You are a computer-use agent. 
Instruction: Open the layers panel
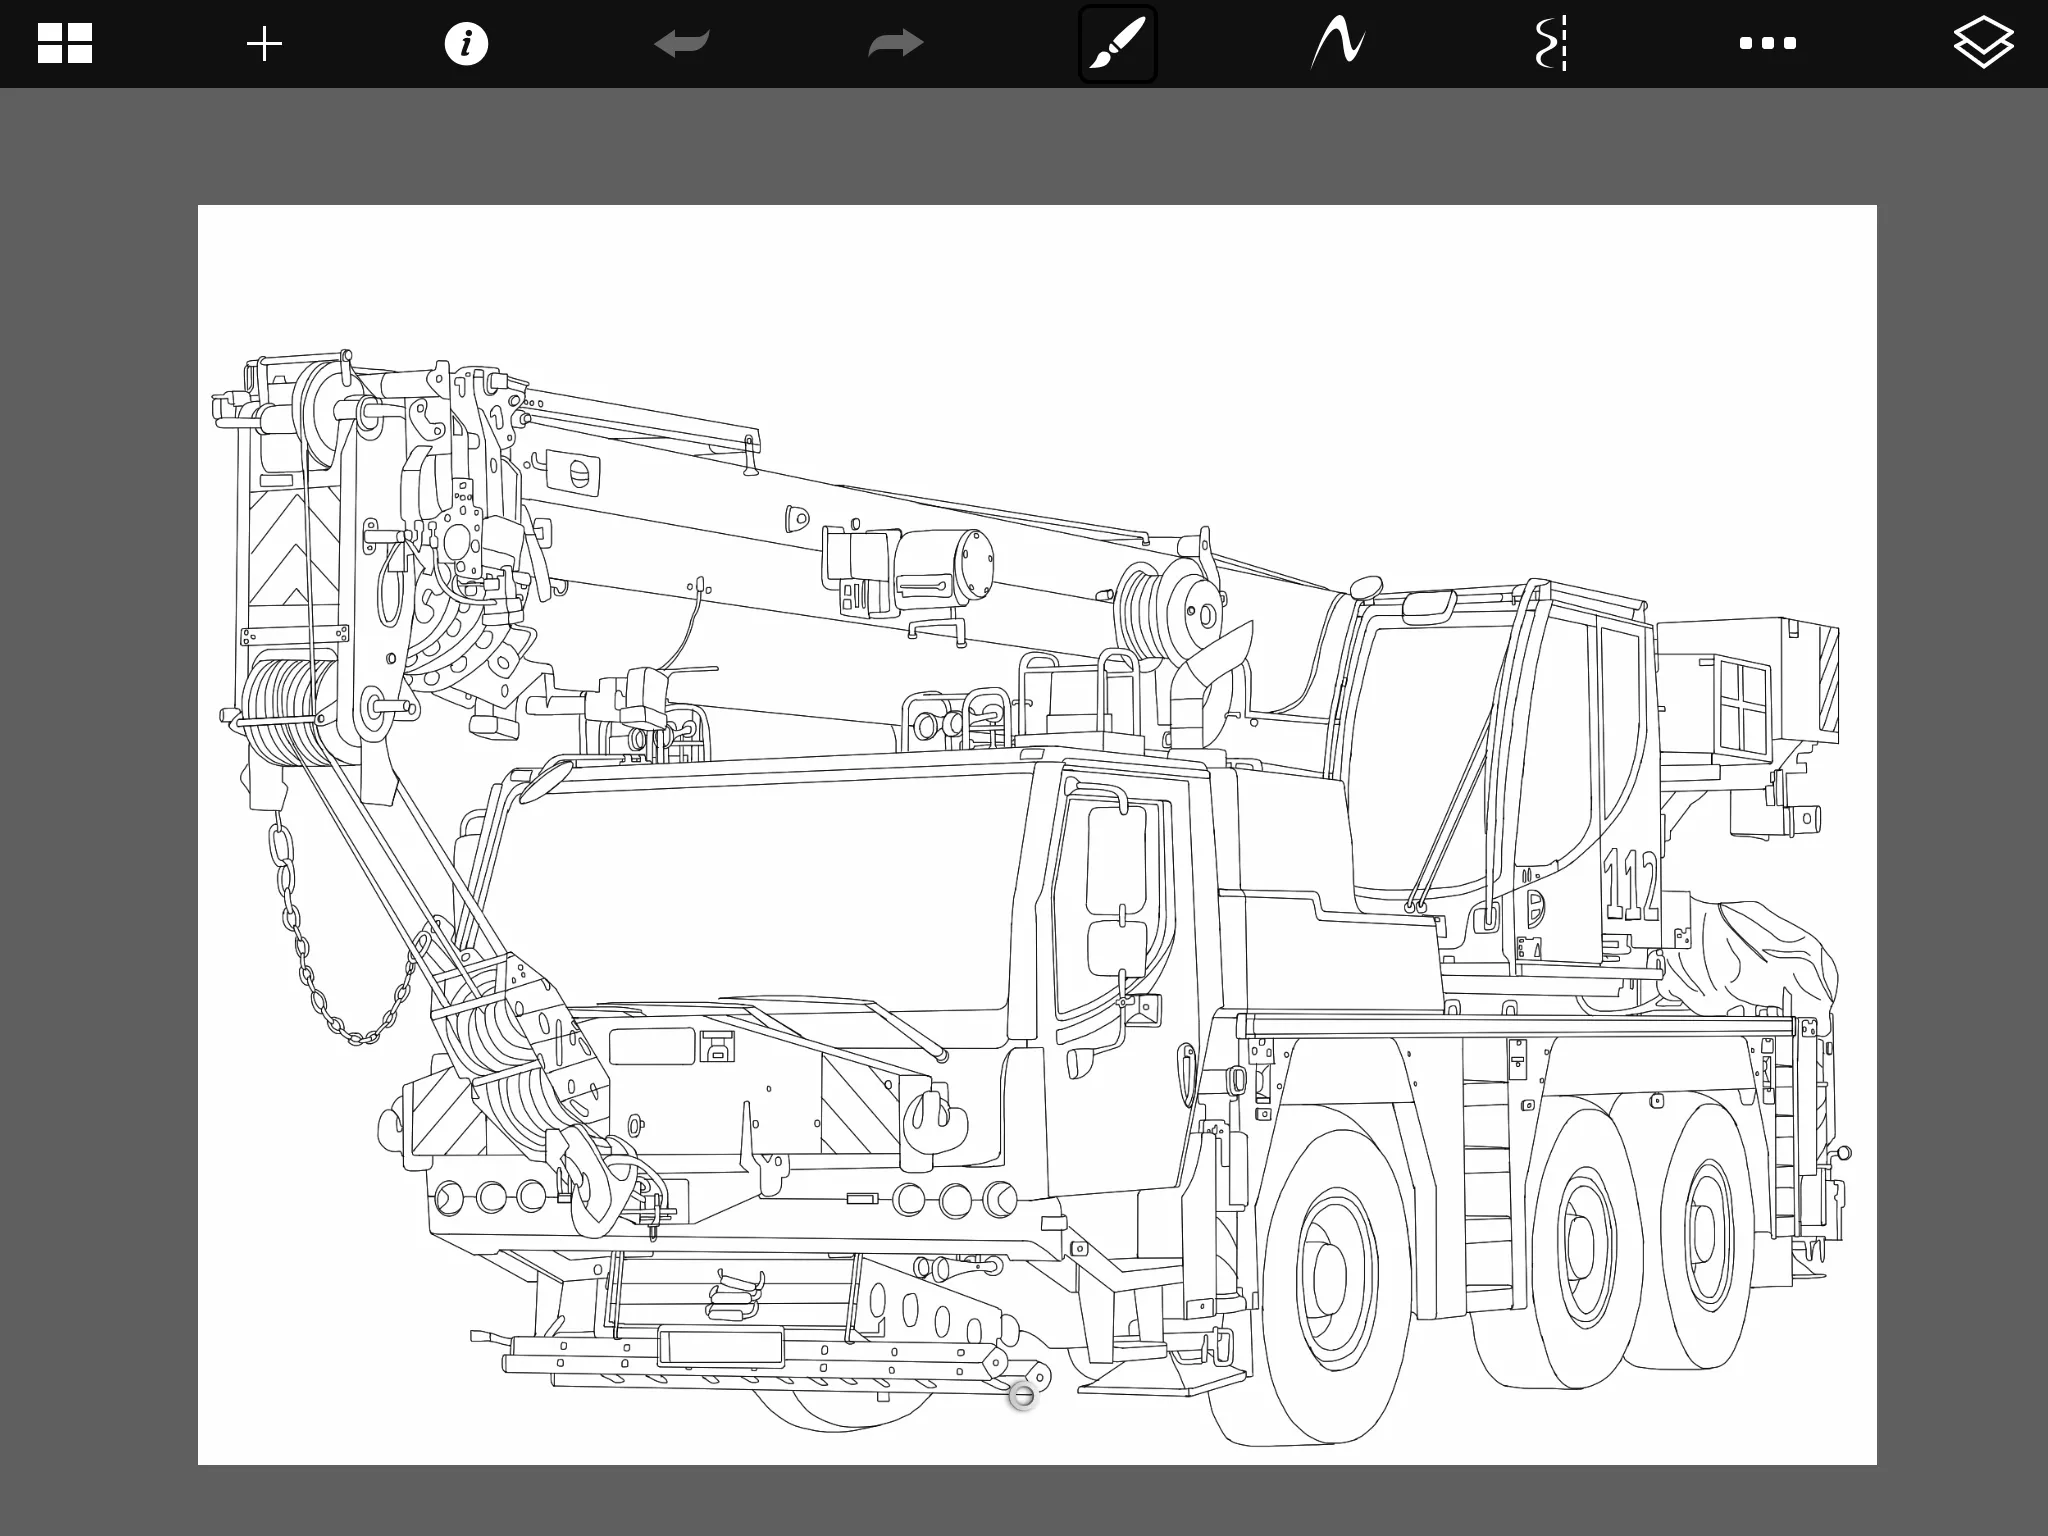point(1982,44)
